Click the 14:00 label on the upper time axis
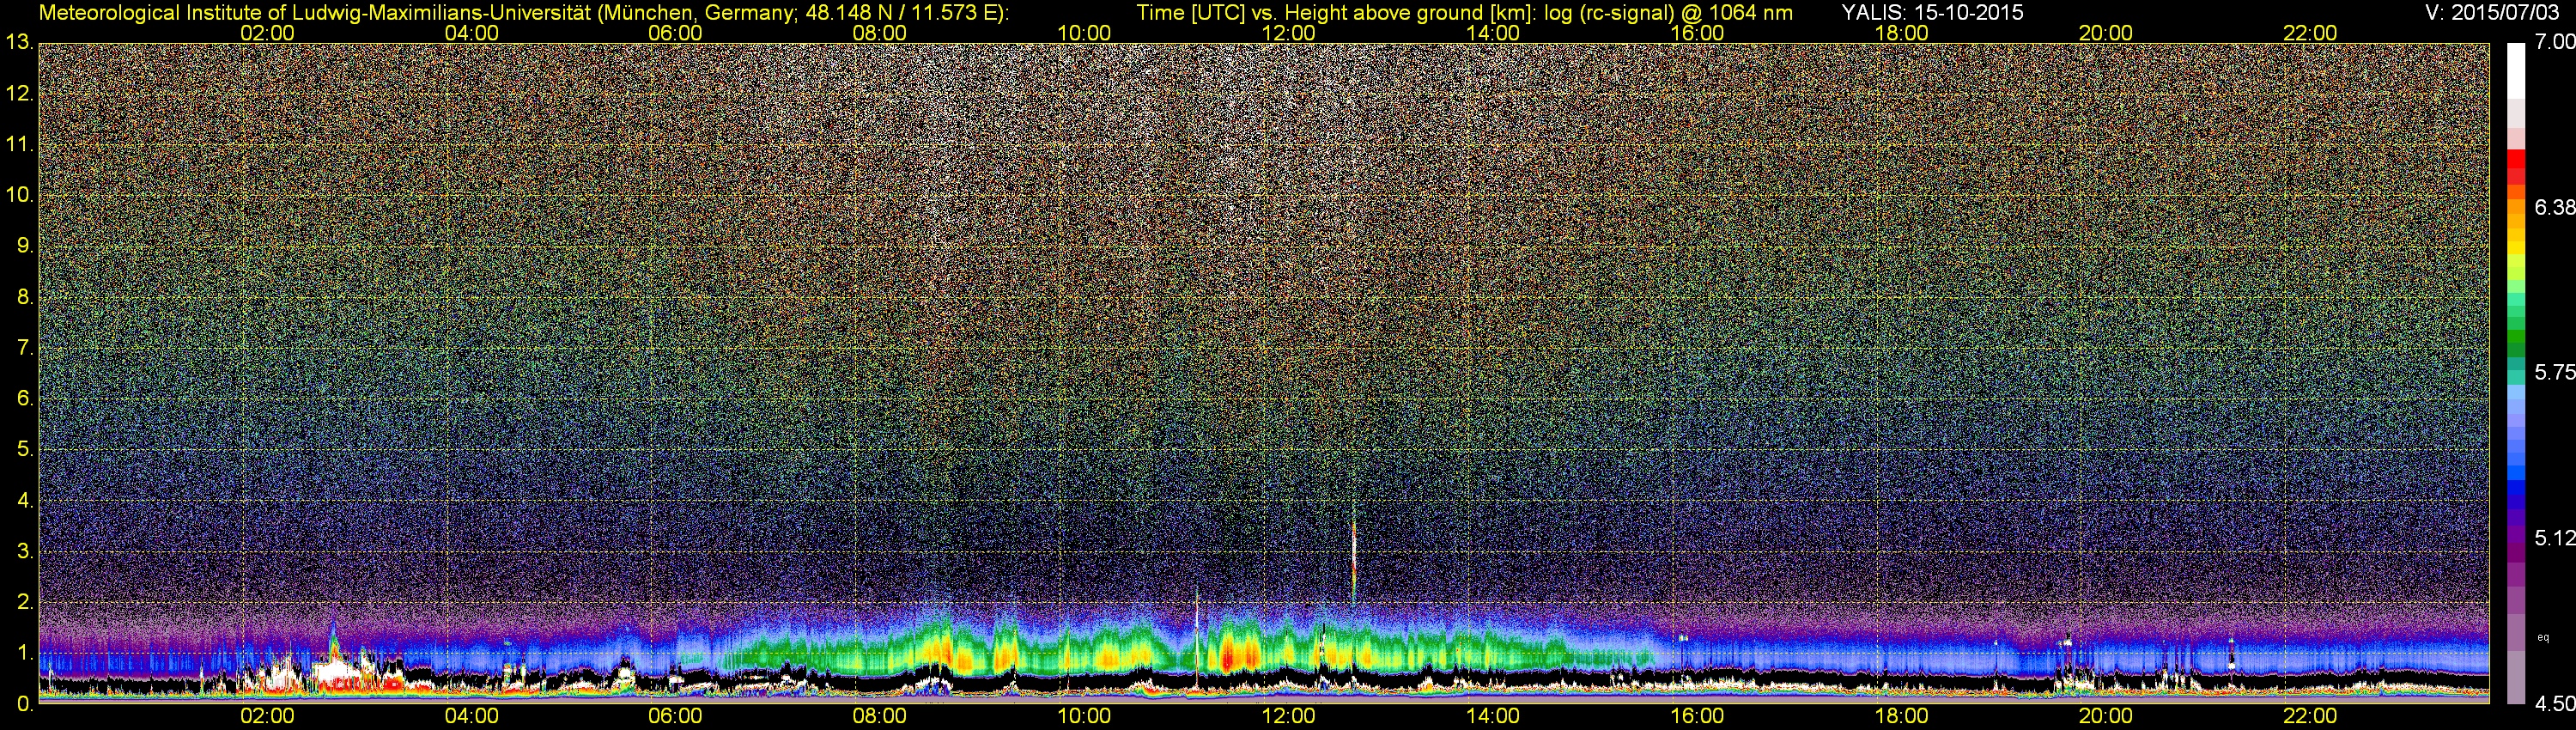The image size is (2576, 730). point(1492,33)
